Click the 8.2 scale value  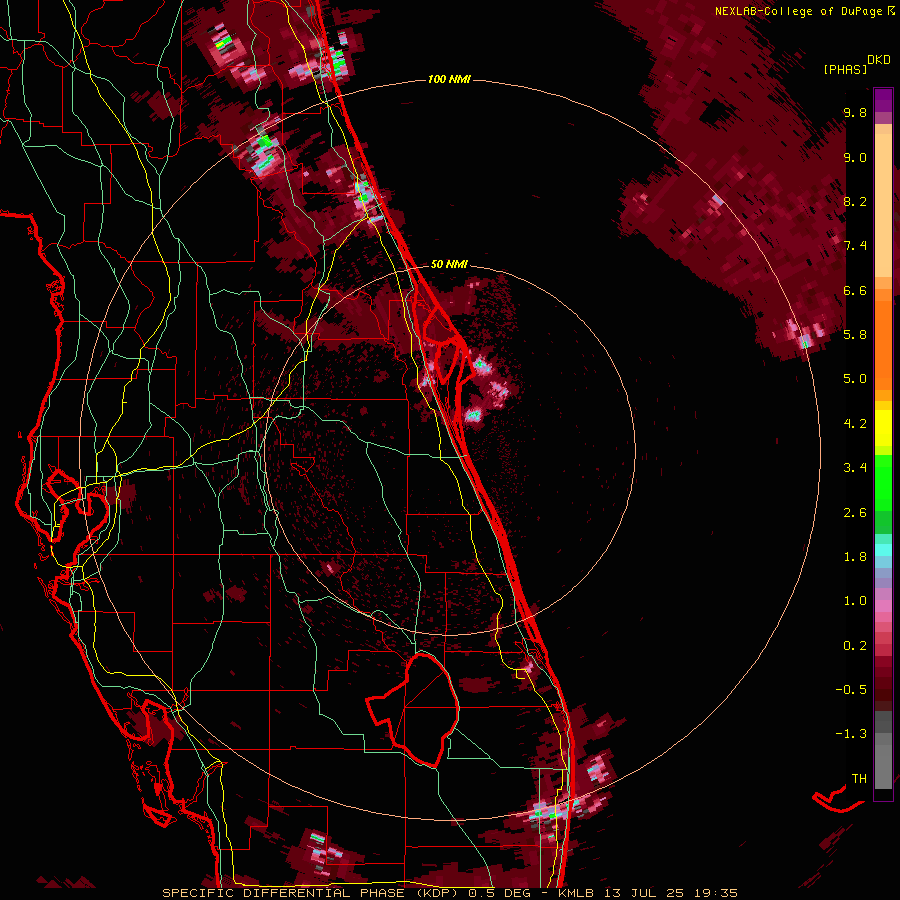[x=855, y=201]
